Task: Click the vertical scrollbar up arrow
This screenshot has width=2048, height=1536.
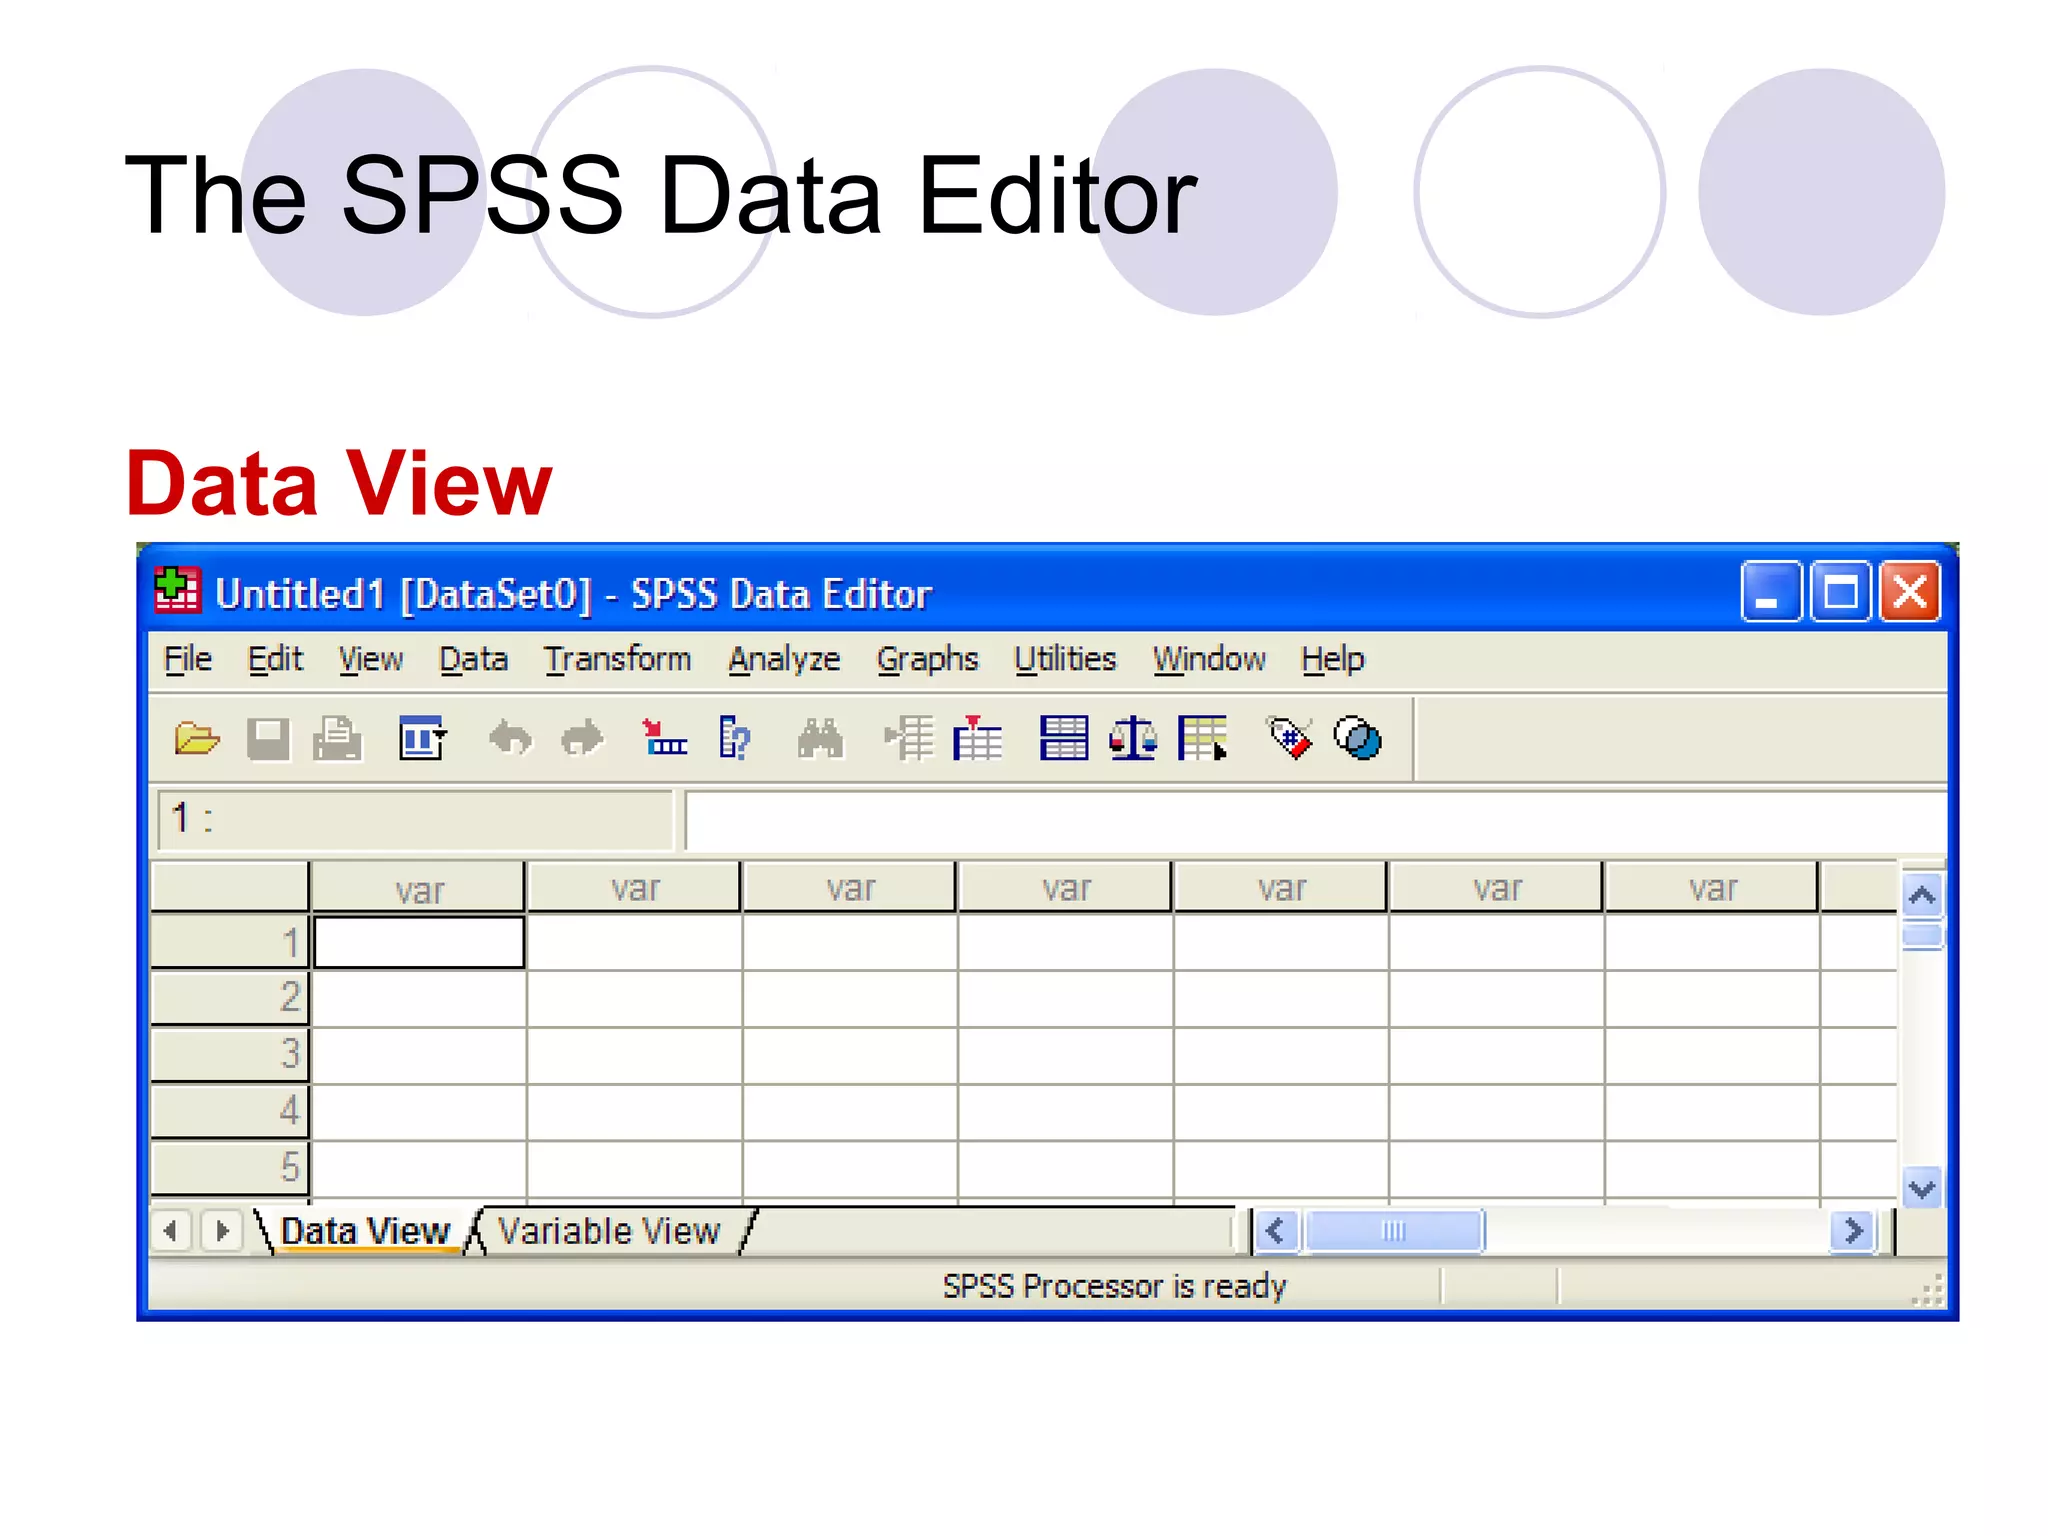Action: [1922, 895]
